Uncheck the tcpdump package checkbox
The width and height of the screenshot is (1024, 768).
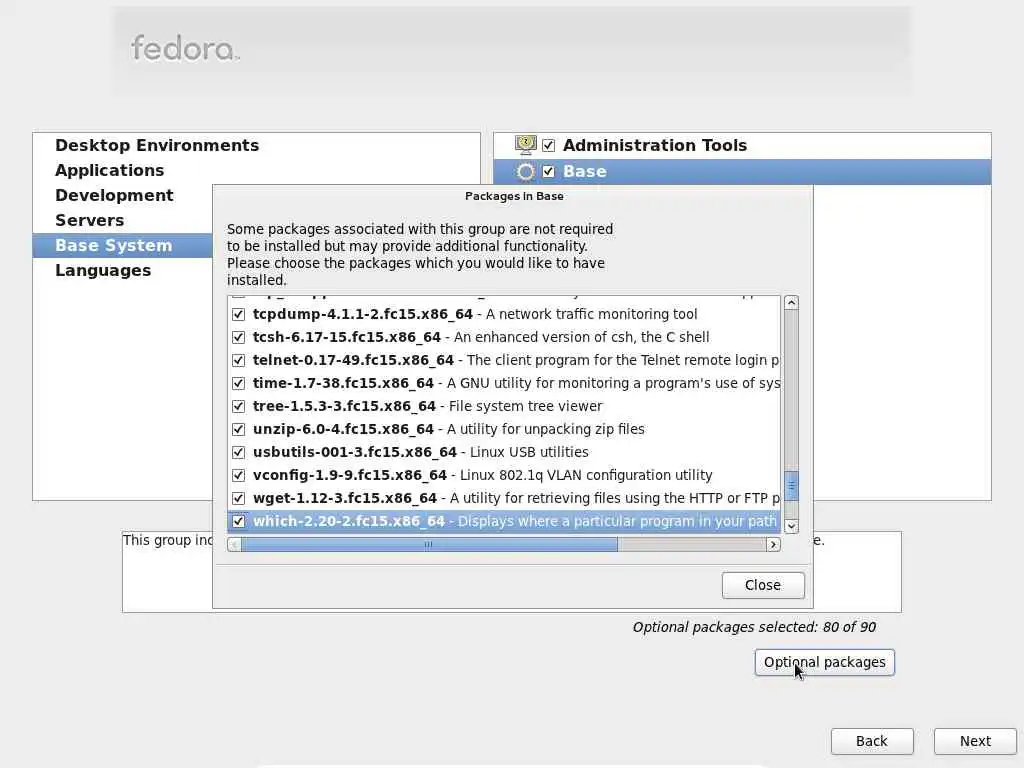click(x=238, y=314)
